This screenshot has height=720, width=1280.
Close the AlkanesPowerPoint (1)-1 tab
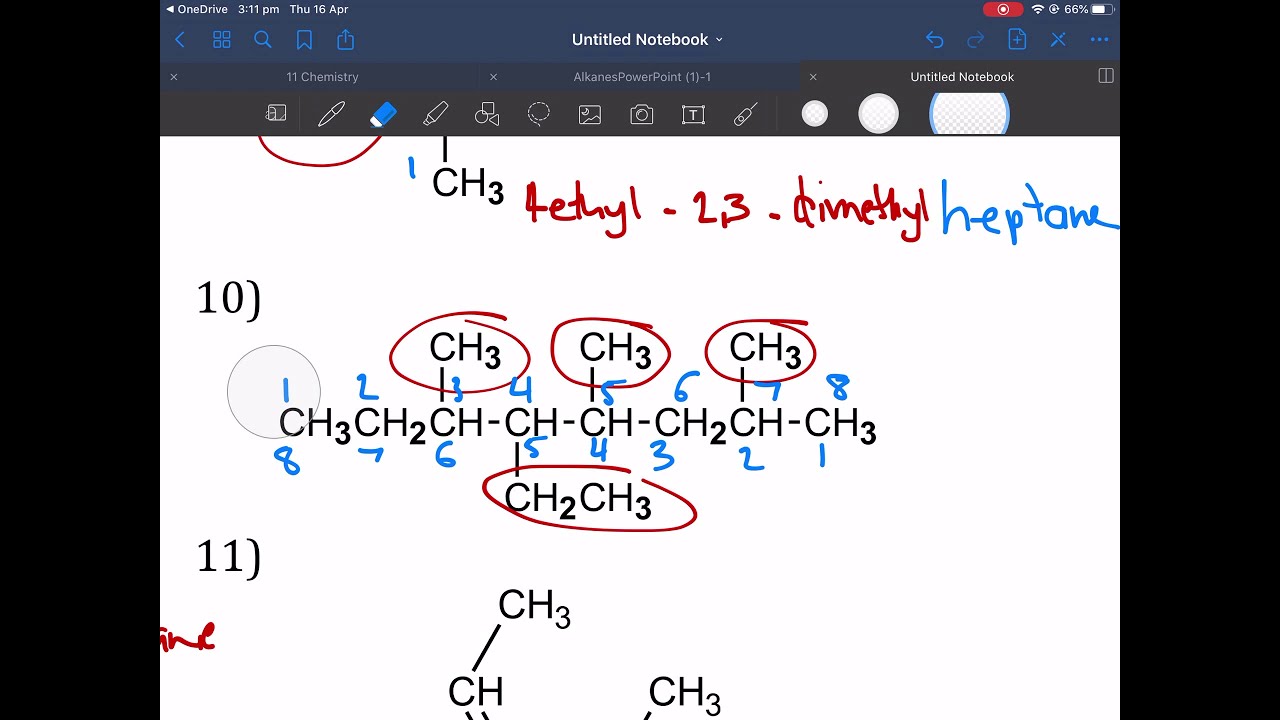[x=493, y=77]
